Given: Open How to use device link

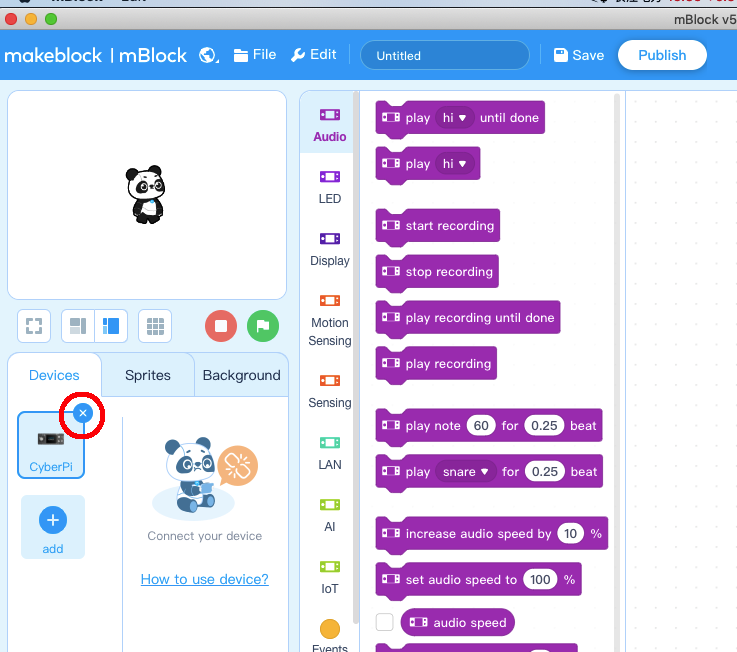Looking at the screenshot, I should click(204, 579).
